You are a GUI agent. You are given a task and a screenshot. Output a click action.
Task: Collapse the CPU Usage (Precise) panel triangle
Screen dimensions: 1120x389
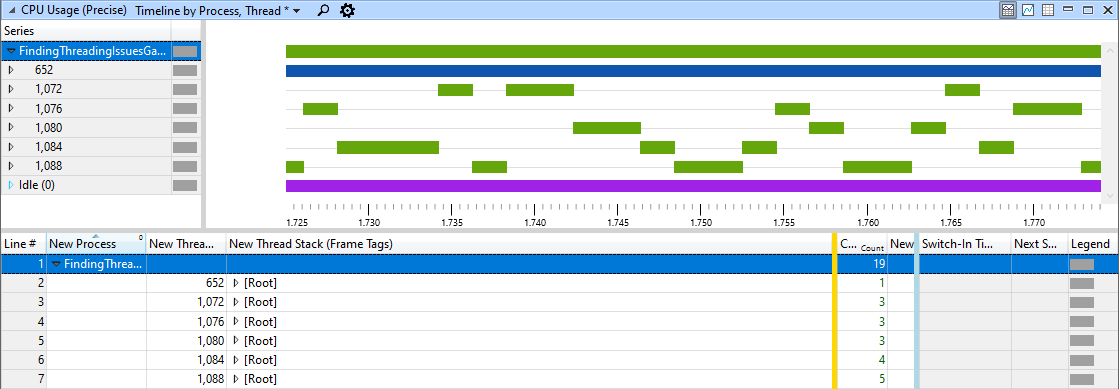coord(11,11)
